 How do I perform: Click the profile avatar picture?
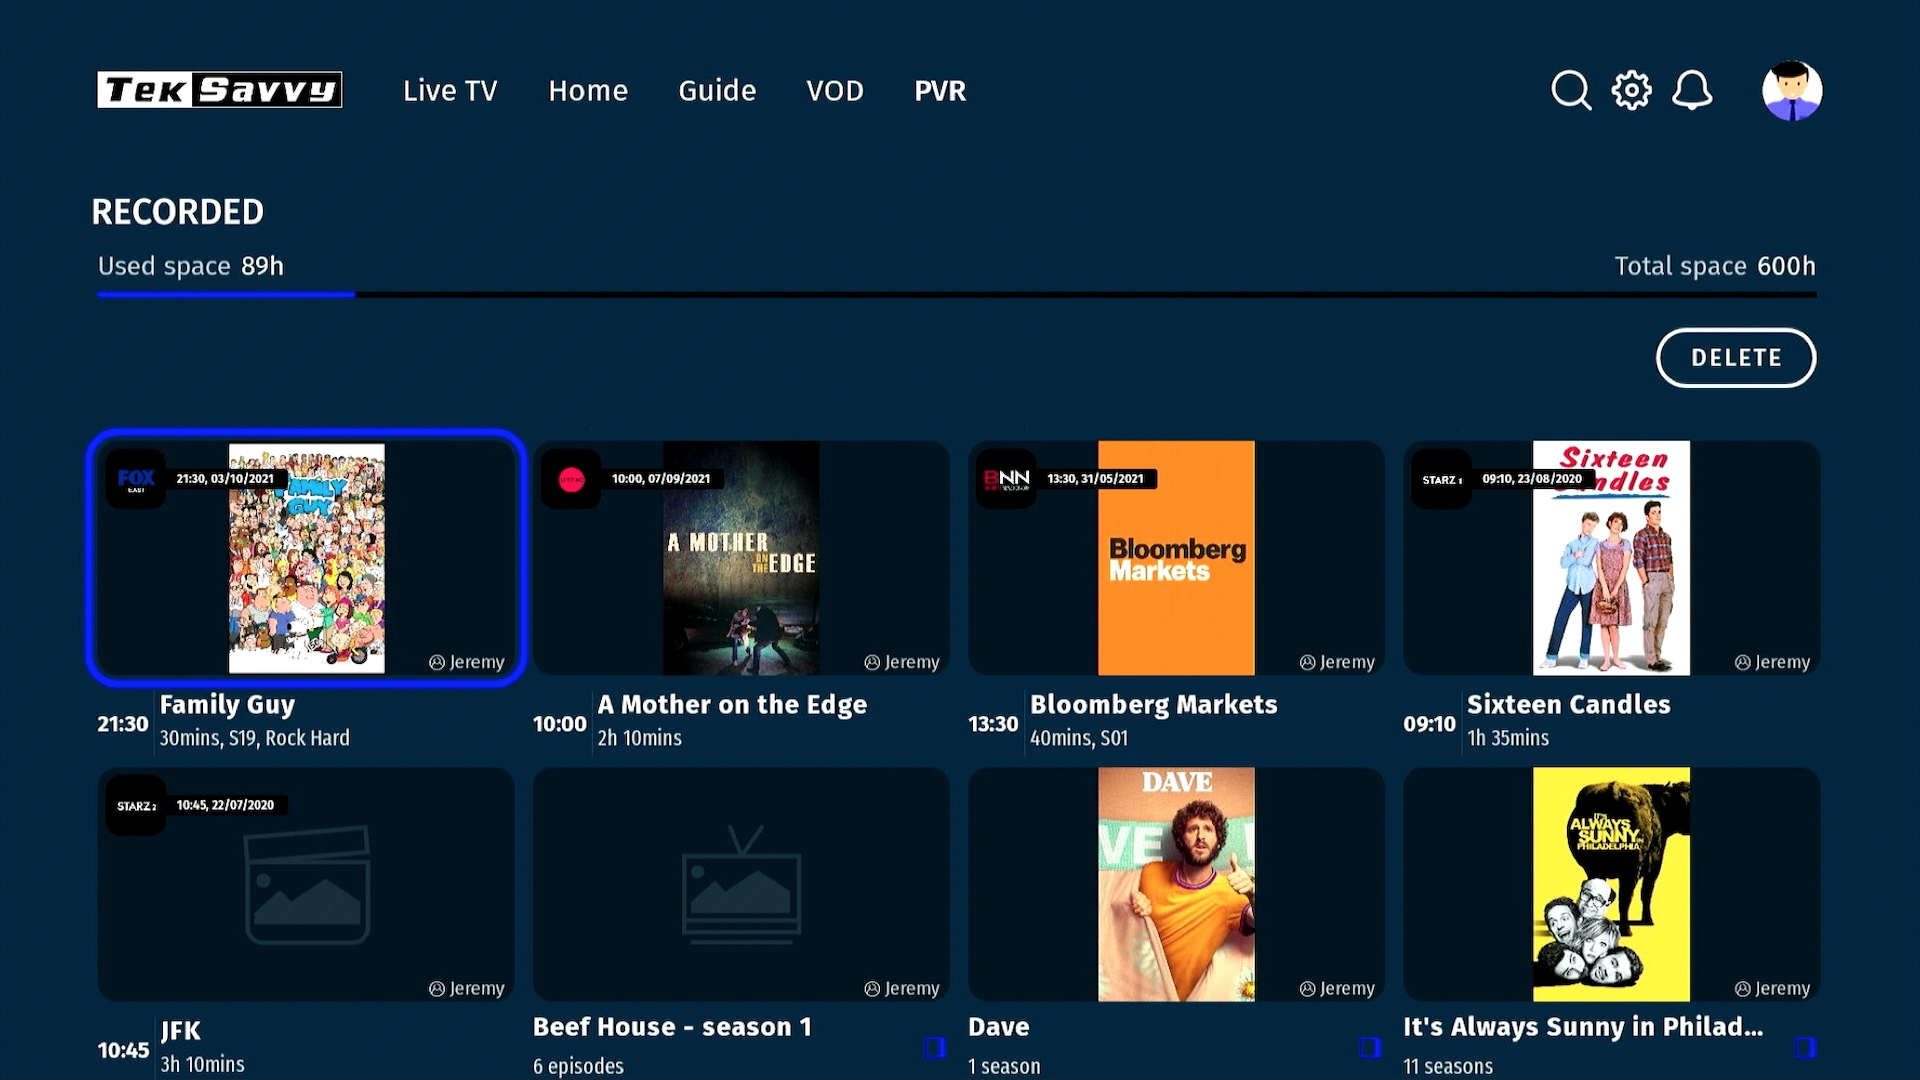click(x=1791, y=89)
